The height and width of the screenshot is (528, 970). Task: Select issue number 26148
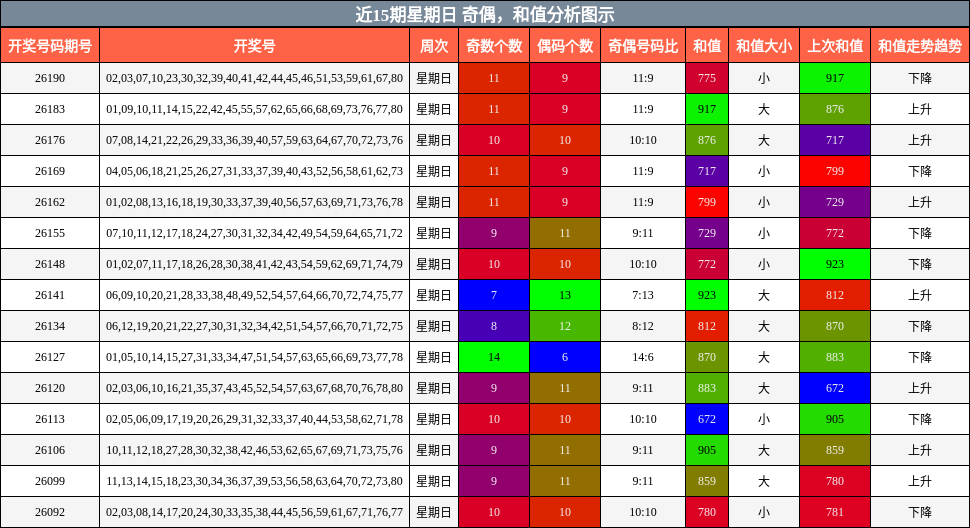[x=50, y=264]
